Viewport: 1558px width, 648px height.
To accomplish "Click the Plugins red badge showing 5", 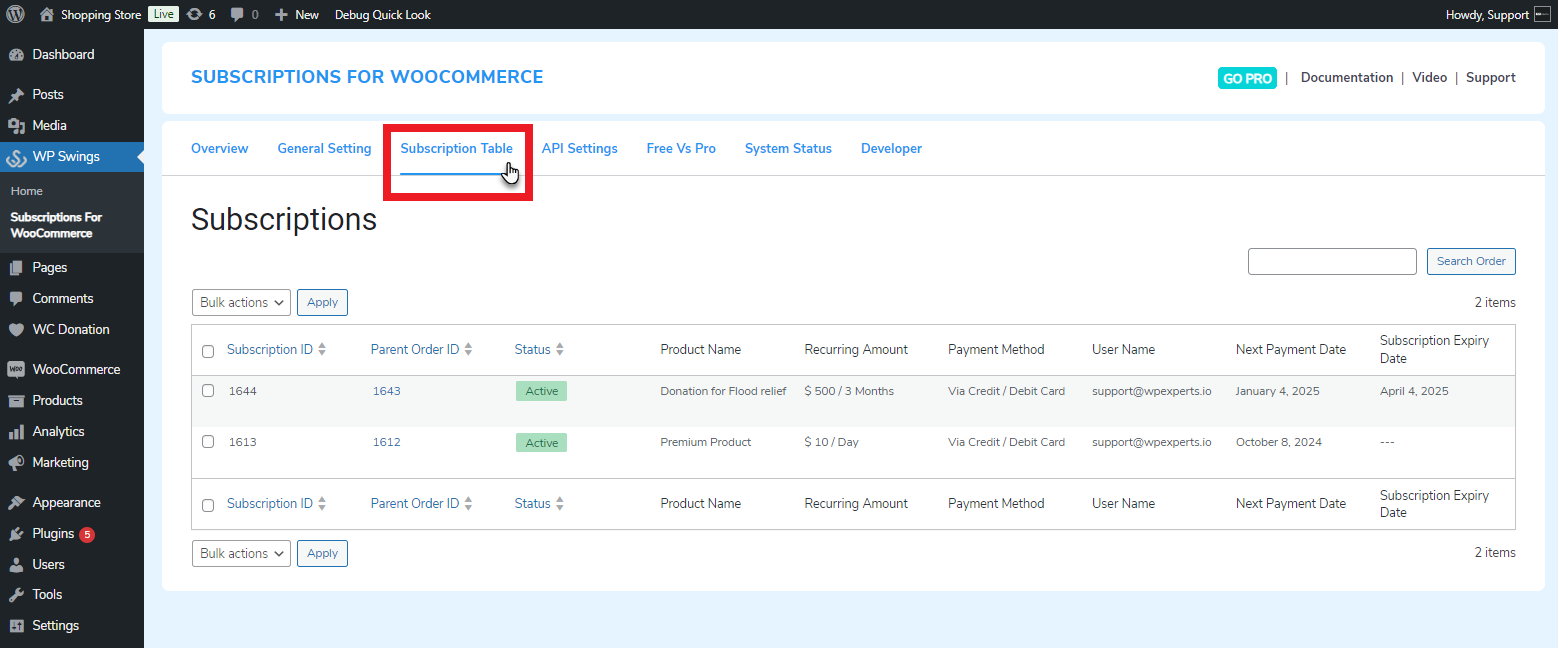I will [87, 534].
